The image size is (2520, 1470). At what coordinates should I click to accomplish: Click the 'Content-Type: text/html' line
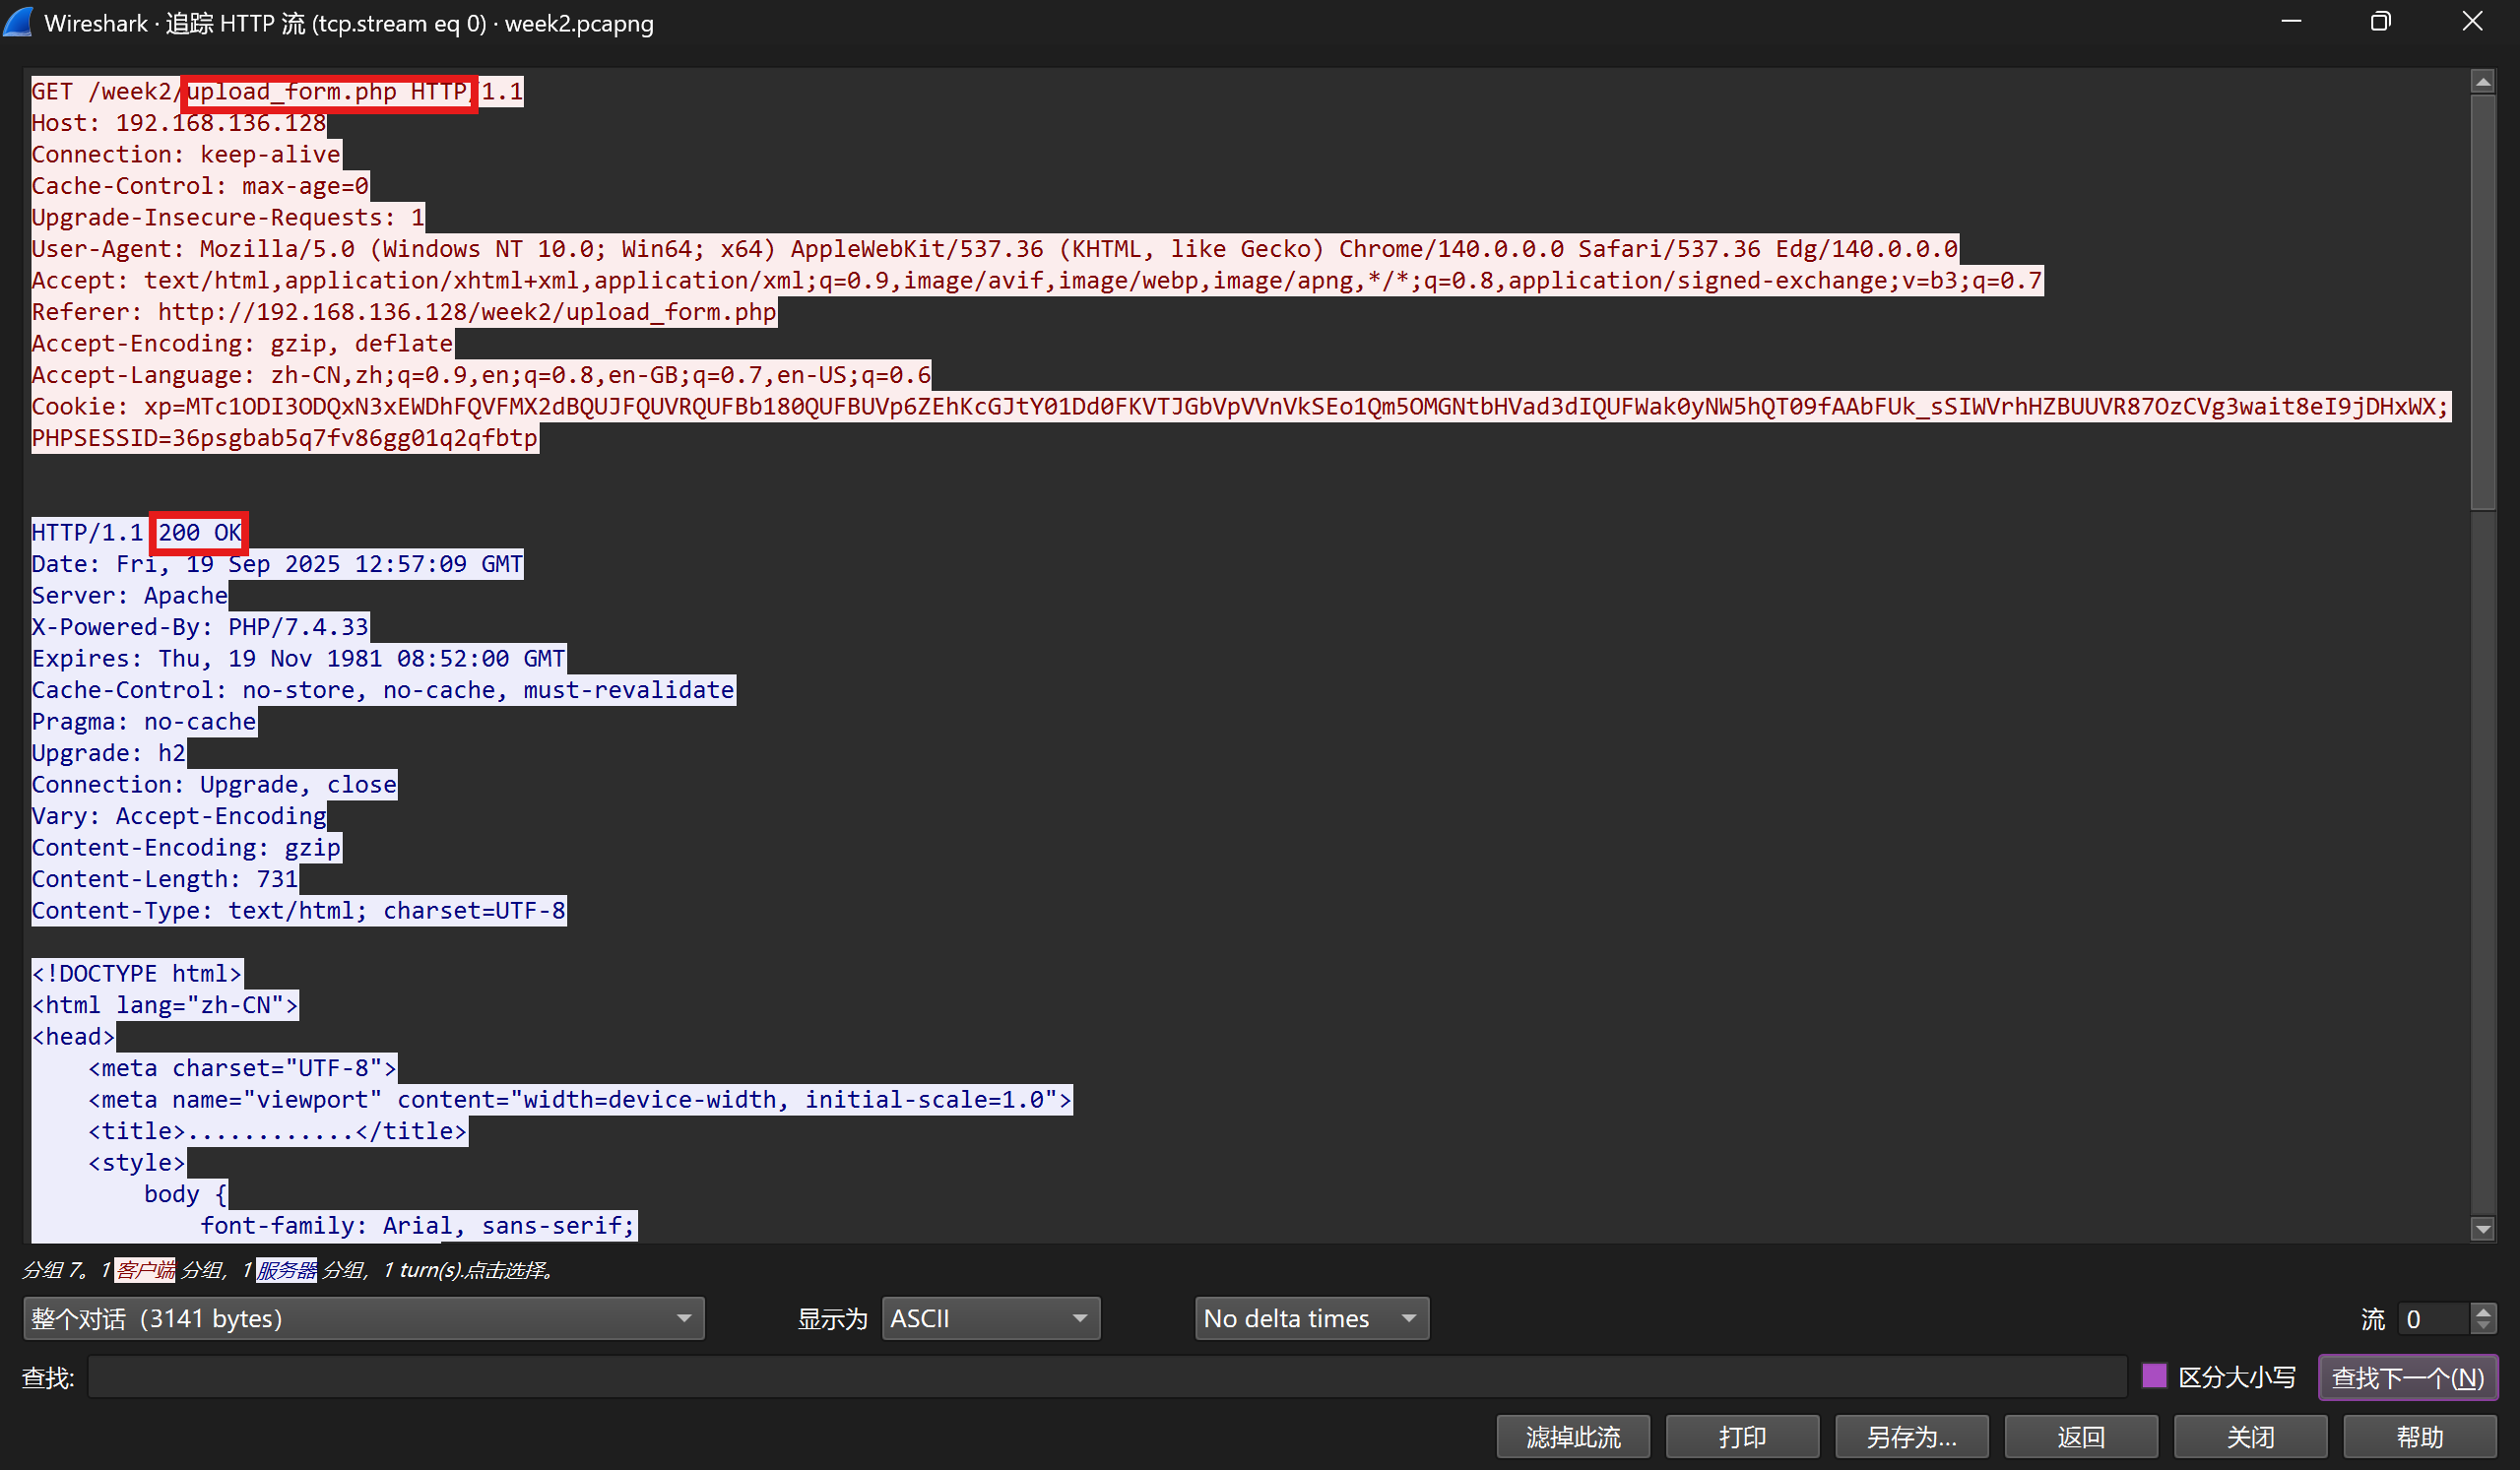tap(299, 910)
